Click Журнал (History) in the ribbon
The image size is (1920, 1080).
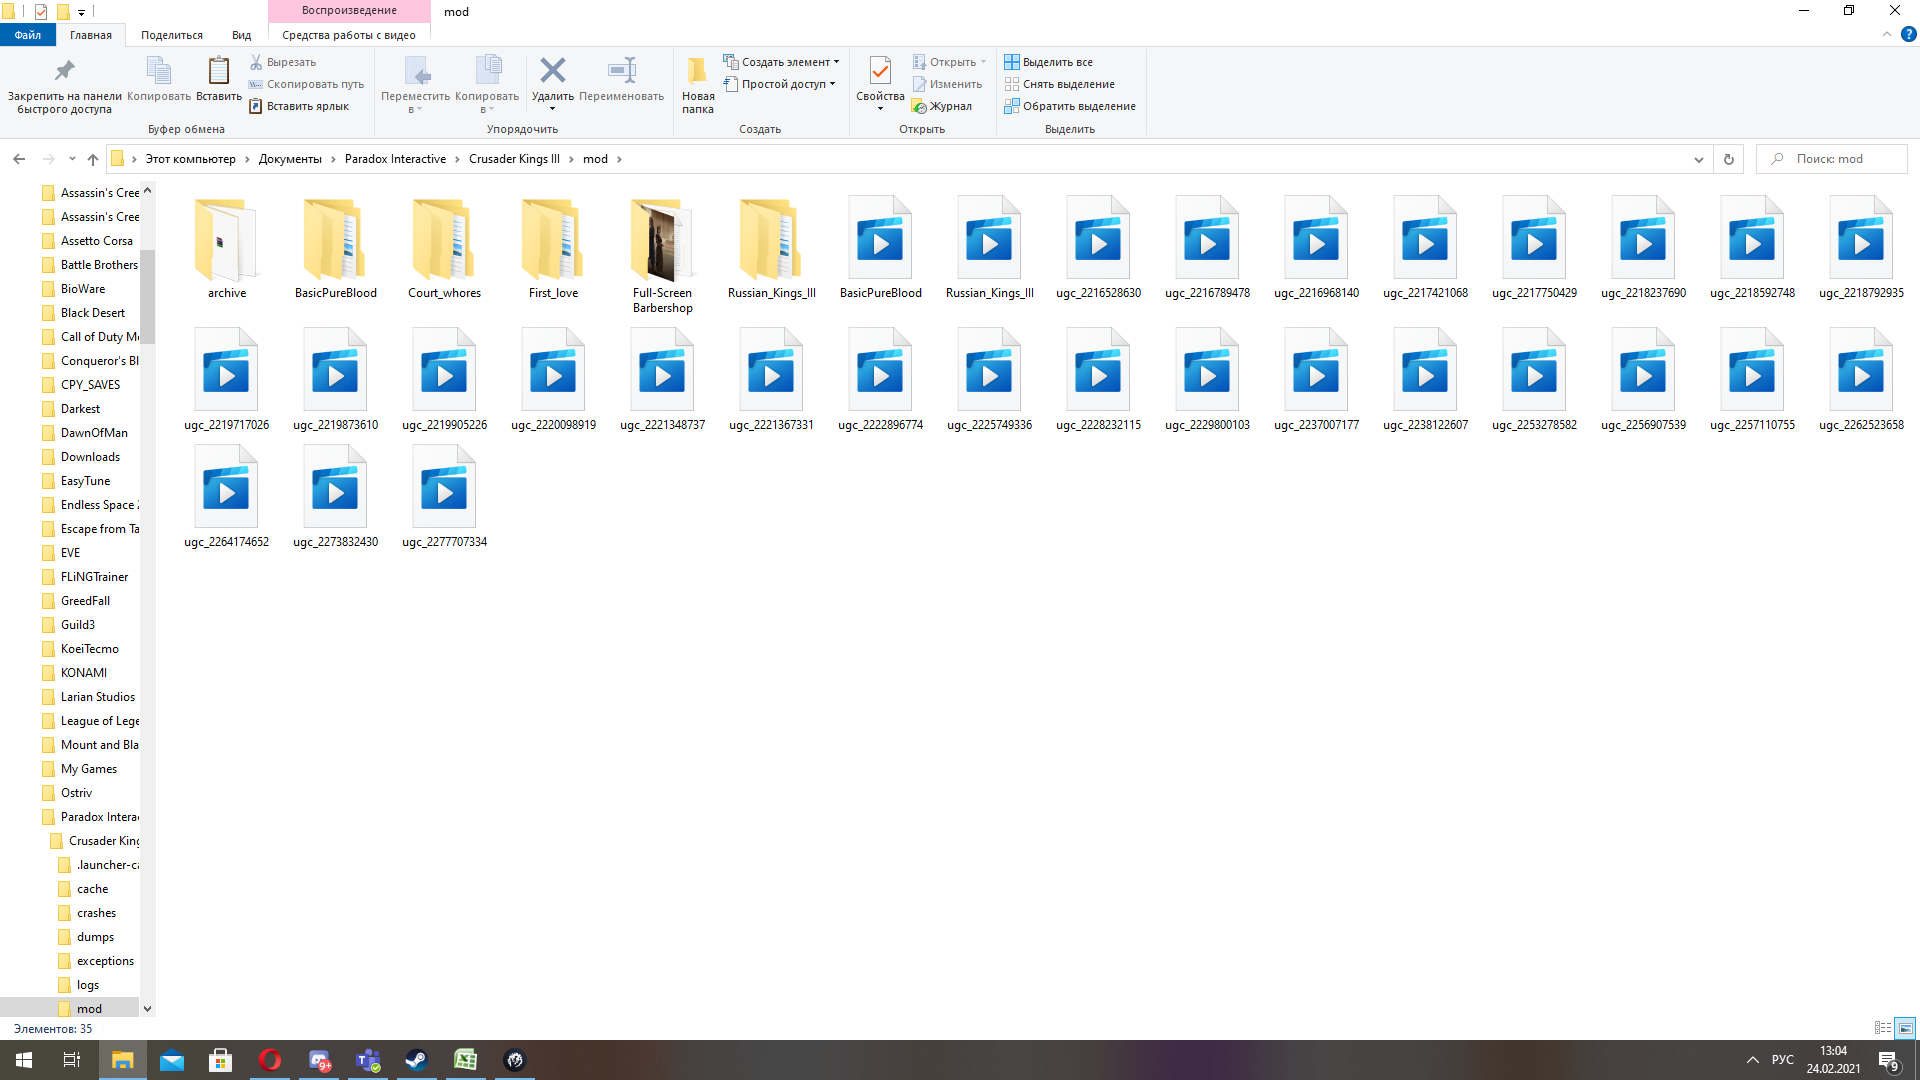click(x=942, y=106)
